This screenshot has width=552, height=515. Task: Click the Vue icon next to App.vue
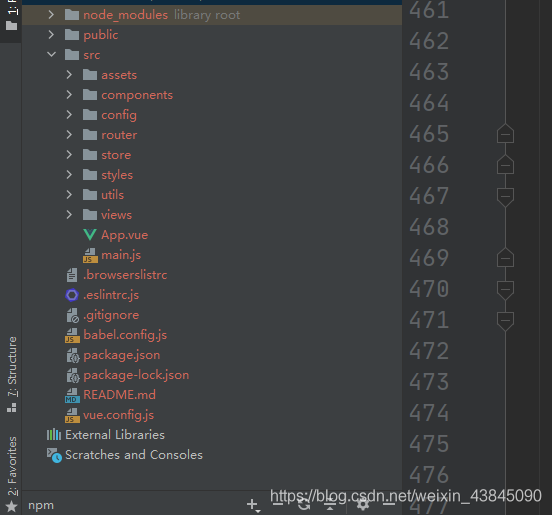(x=90, y=235)
